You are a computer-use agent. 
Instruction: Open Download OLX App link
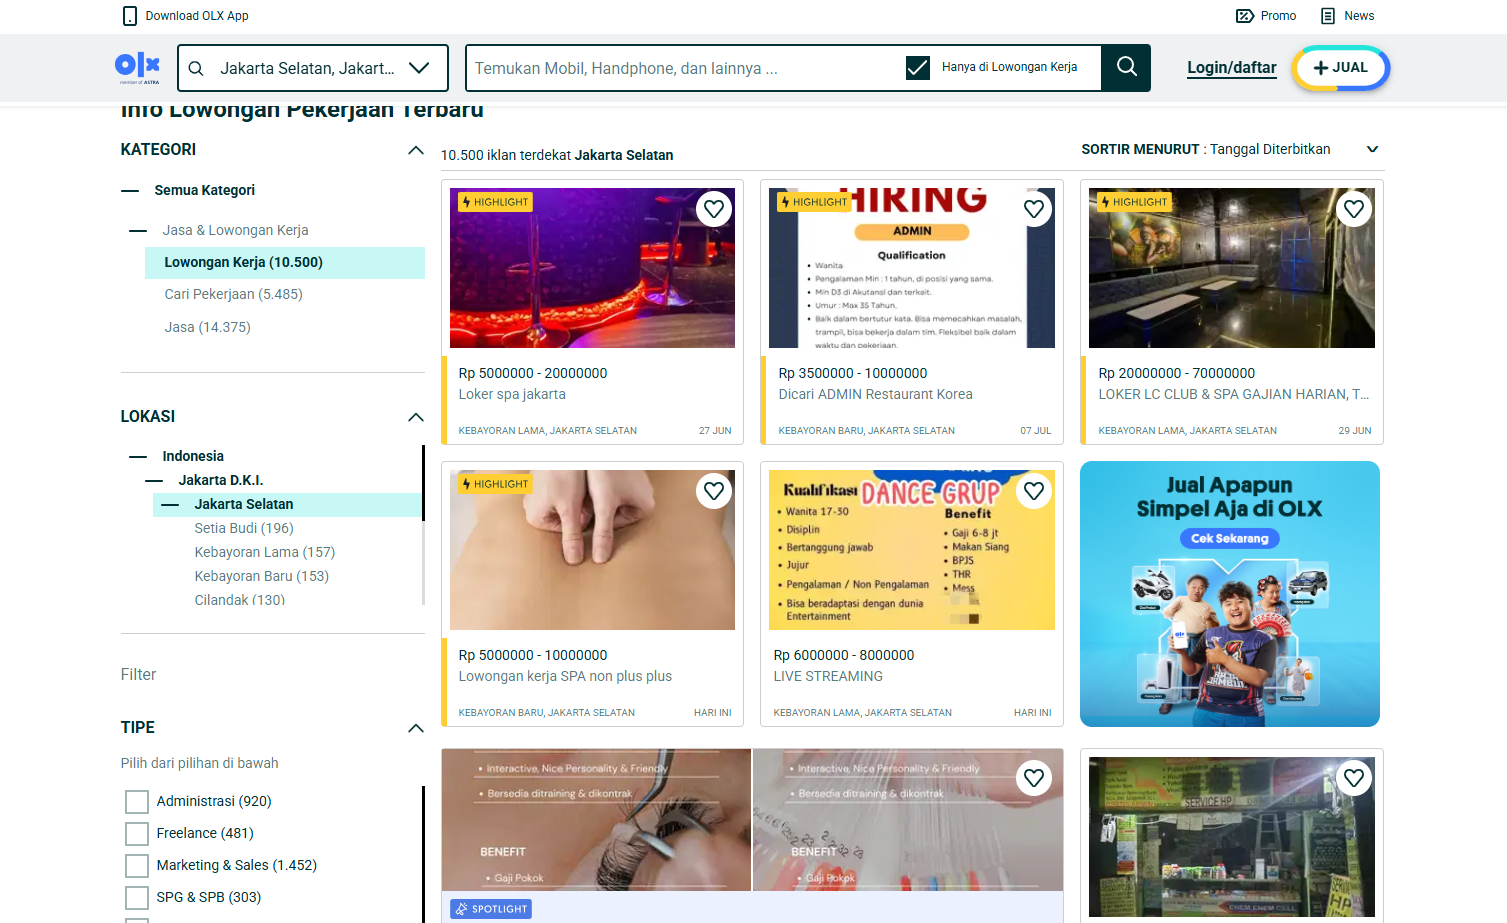pyautogui.click(x=197, y=16)
